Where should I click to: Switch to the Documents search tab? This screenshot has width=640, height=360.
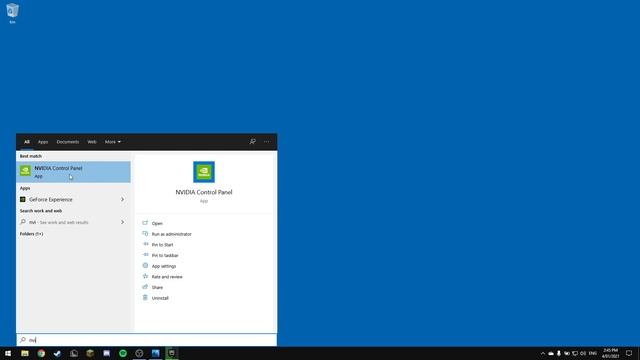pos(68,142)
